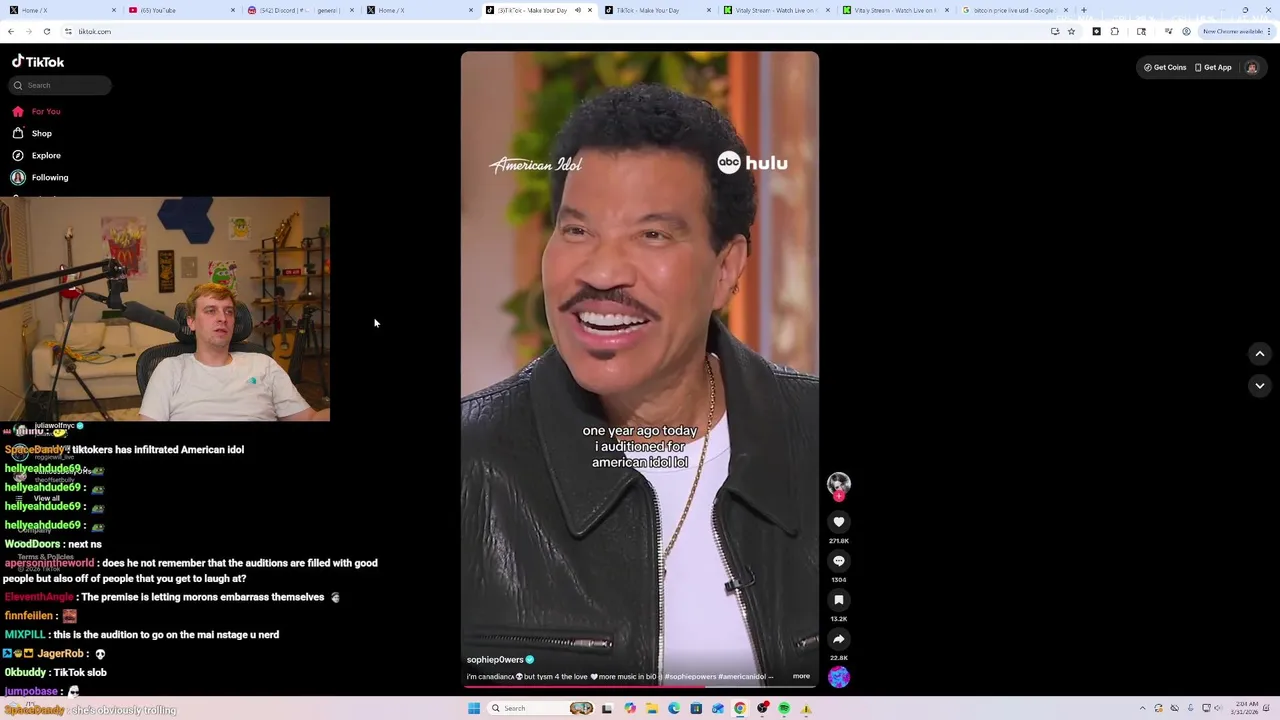Click the Lionel Richie video frame
This screenshot has height=720, width=1280.
click(640, 370)
